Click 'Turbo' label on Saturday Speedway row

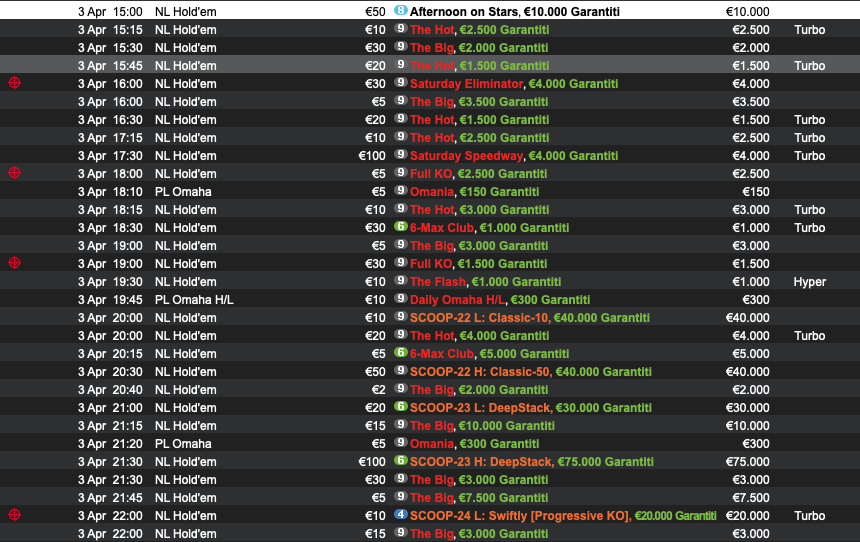coord(810,156)
